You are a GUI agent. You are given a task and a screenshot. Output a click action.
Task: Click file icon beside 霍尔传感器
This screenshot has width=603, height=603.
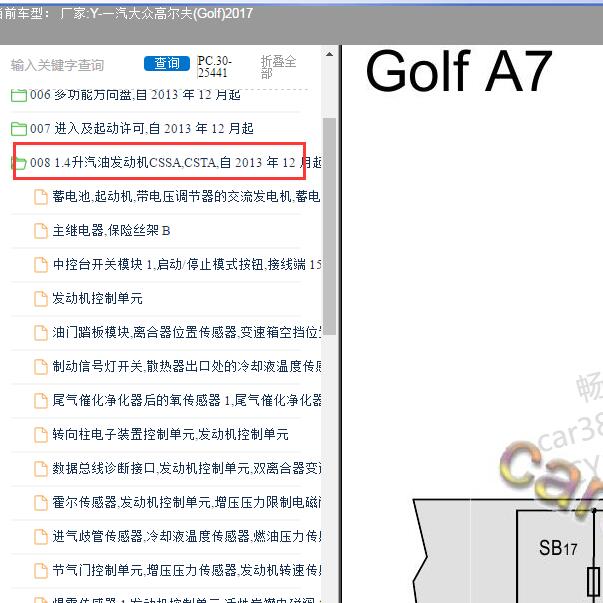click(x=41, y=503)
